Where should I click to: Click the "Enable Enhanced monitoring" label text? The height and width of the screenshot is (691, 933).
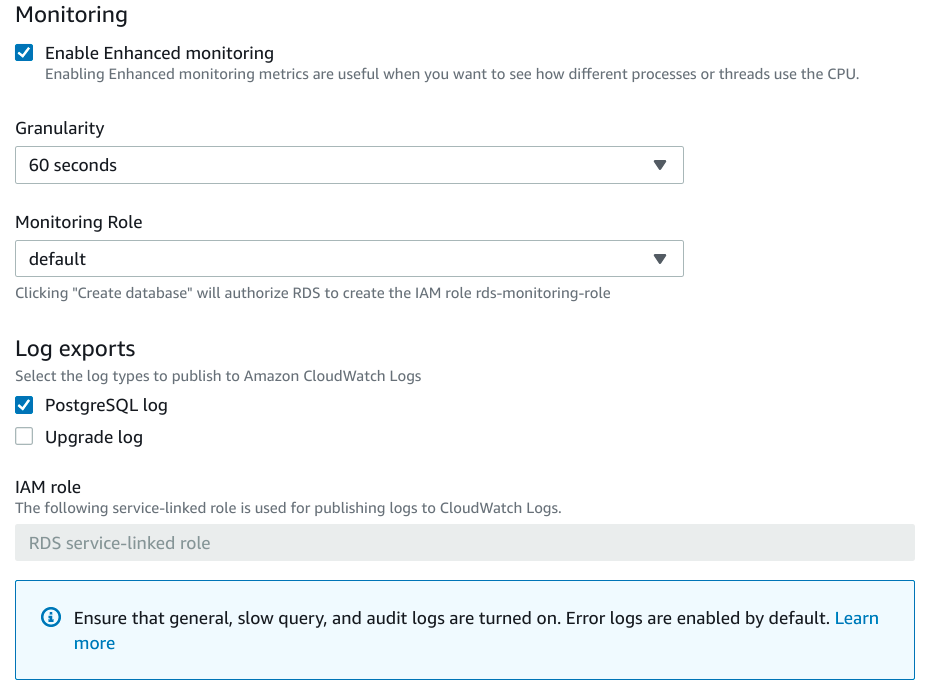(x=159, y=53)
